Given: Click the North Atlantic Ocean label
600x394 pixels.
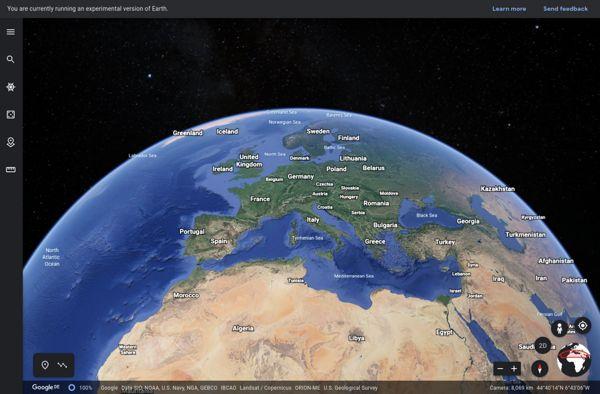Looking at the screenshot, I should [x=52, y=257].
